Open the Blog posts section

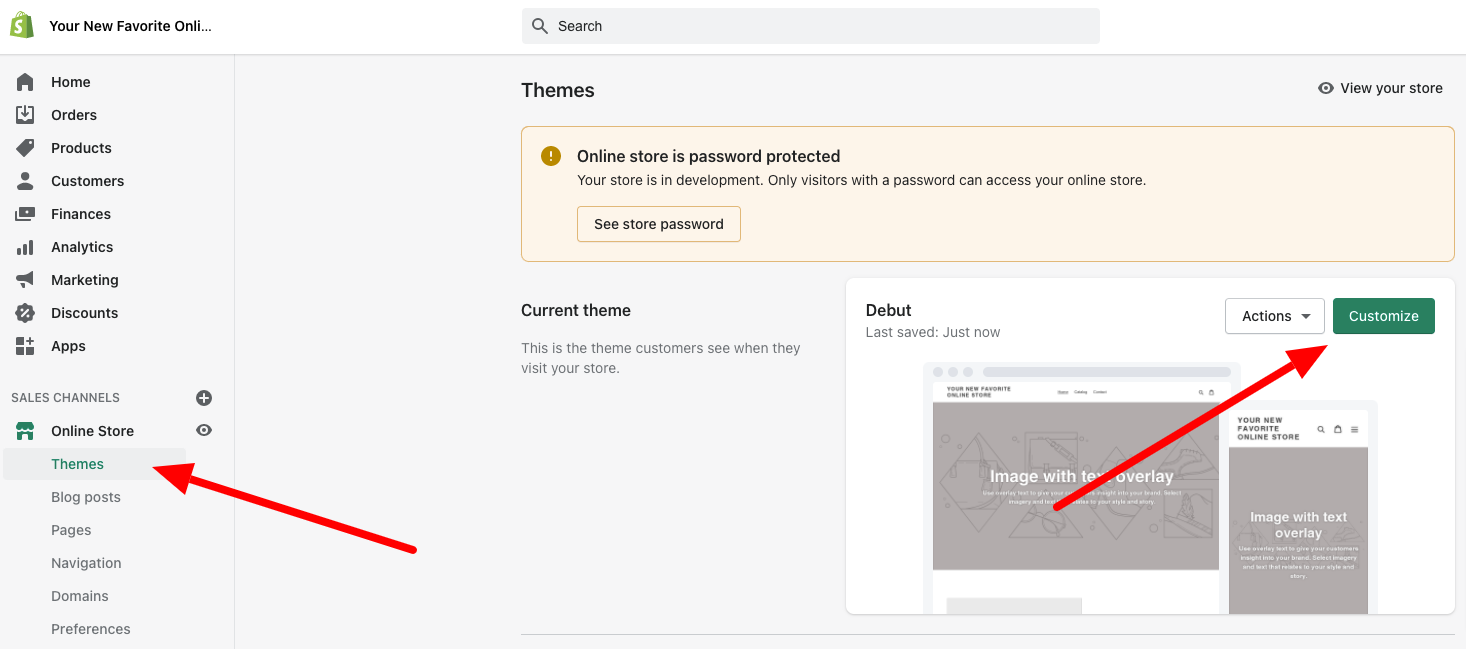point(86,496)
